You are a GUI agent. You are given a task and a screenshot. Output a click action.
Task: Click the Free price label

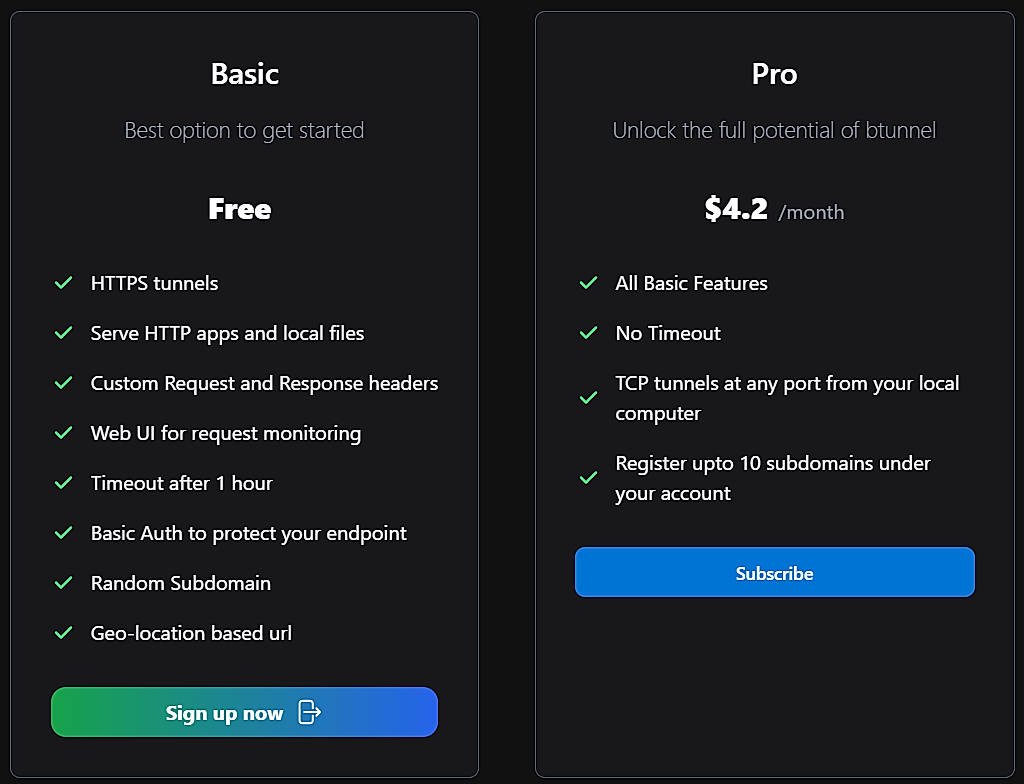(x=240, y=209)
